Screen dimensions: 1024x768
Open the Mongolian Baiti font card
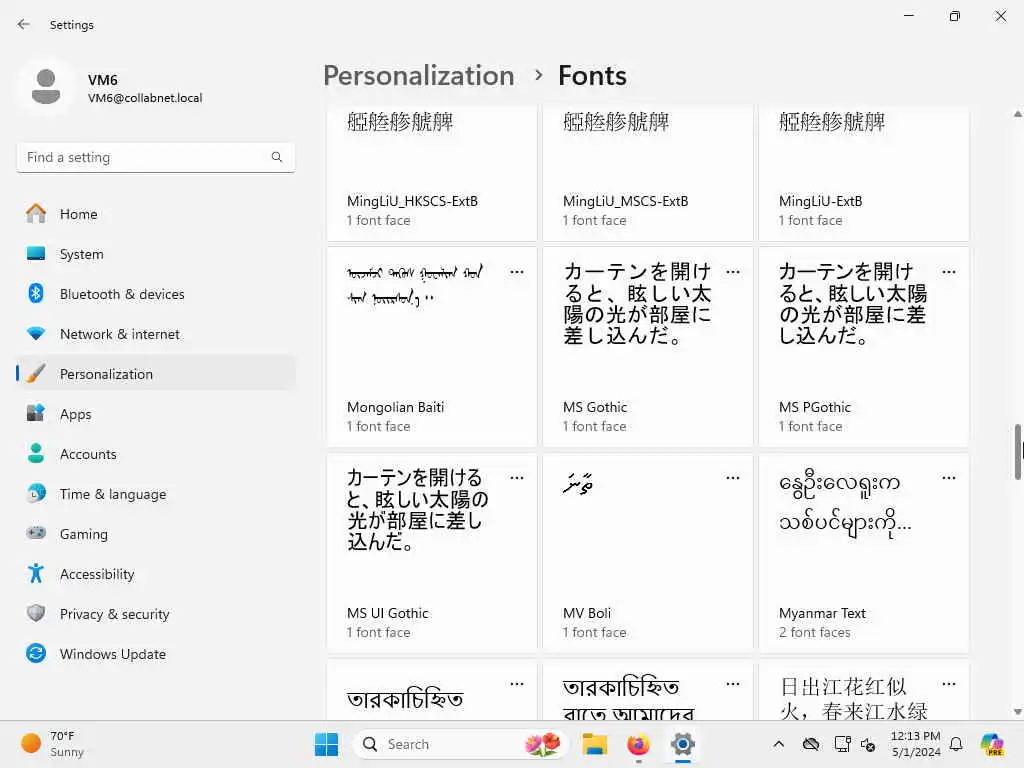point(432,346)
